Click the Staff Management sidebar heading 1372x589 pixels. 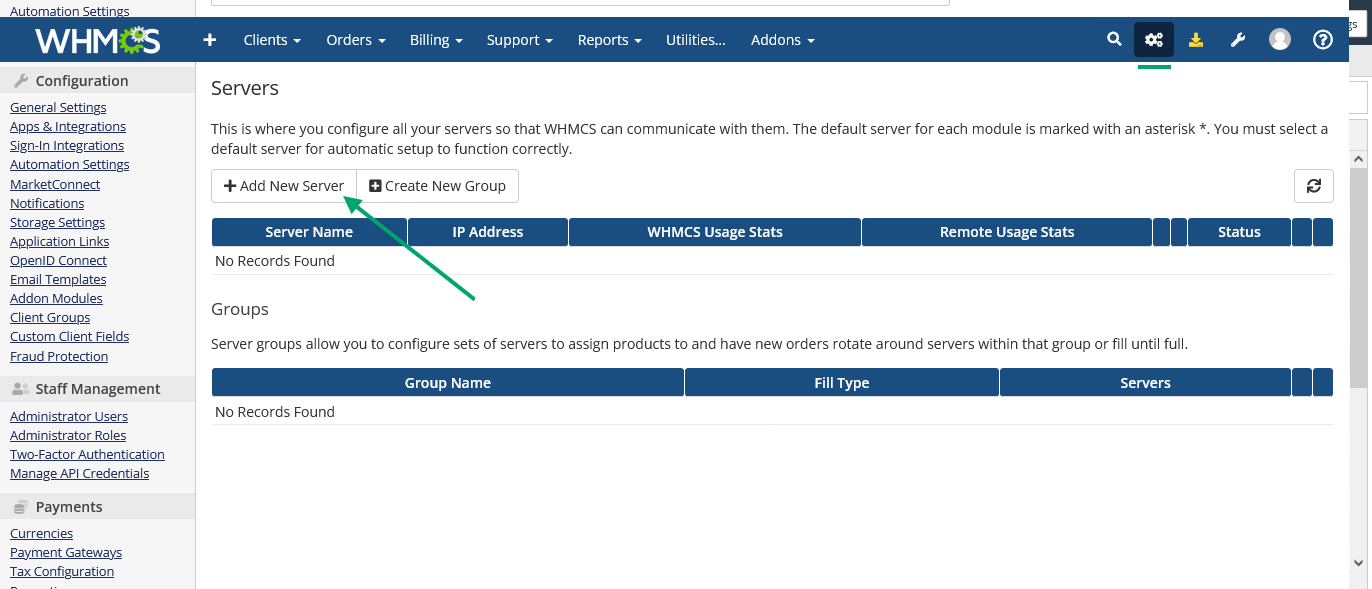pyautogui.click(x=98, y=389)
